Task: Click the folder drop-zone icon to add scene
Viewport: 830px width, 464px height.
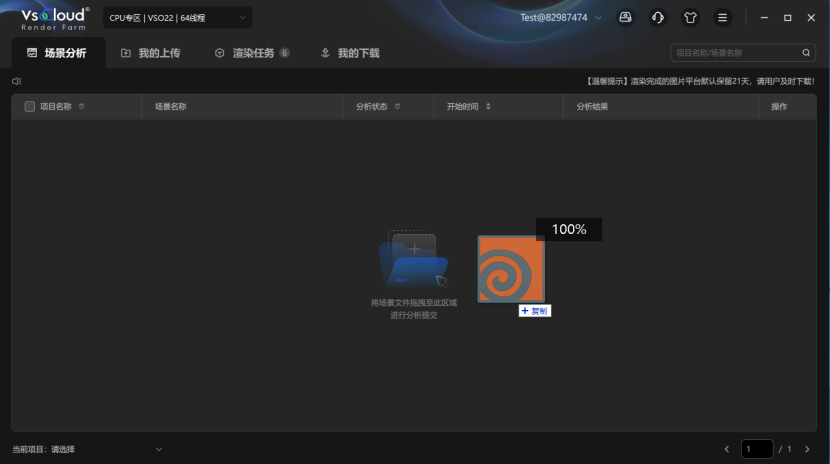Action: click(x=413, y=262)
